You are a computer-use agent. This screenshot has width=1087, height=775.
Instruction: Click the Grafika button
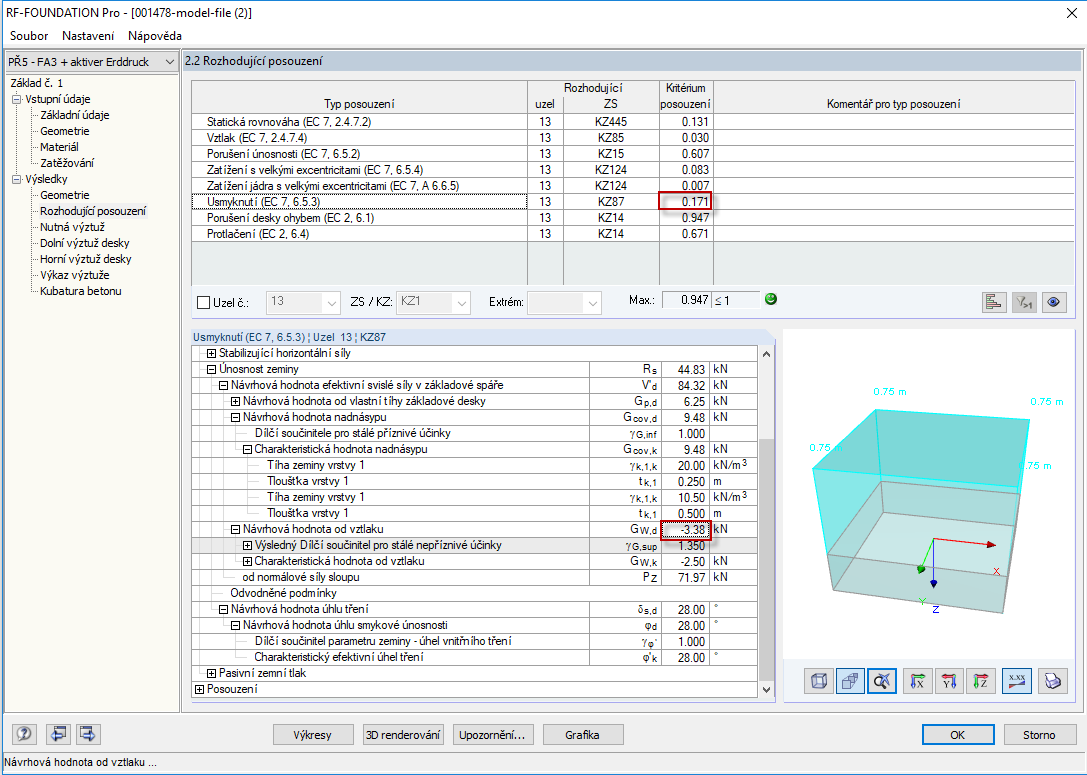[x=582, y=735]
